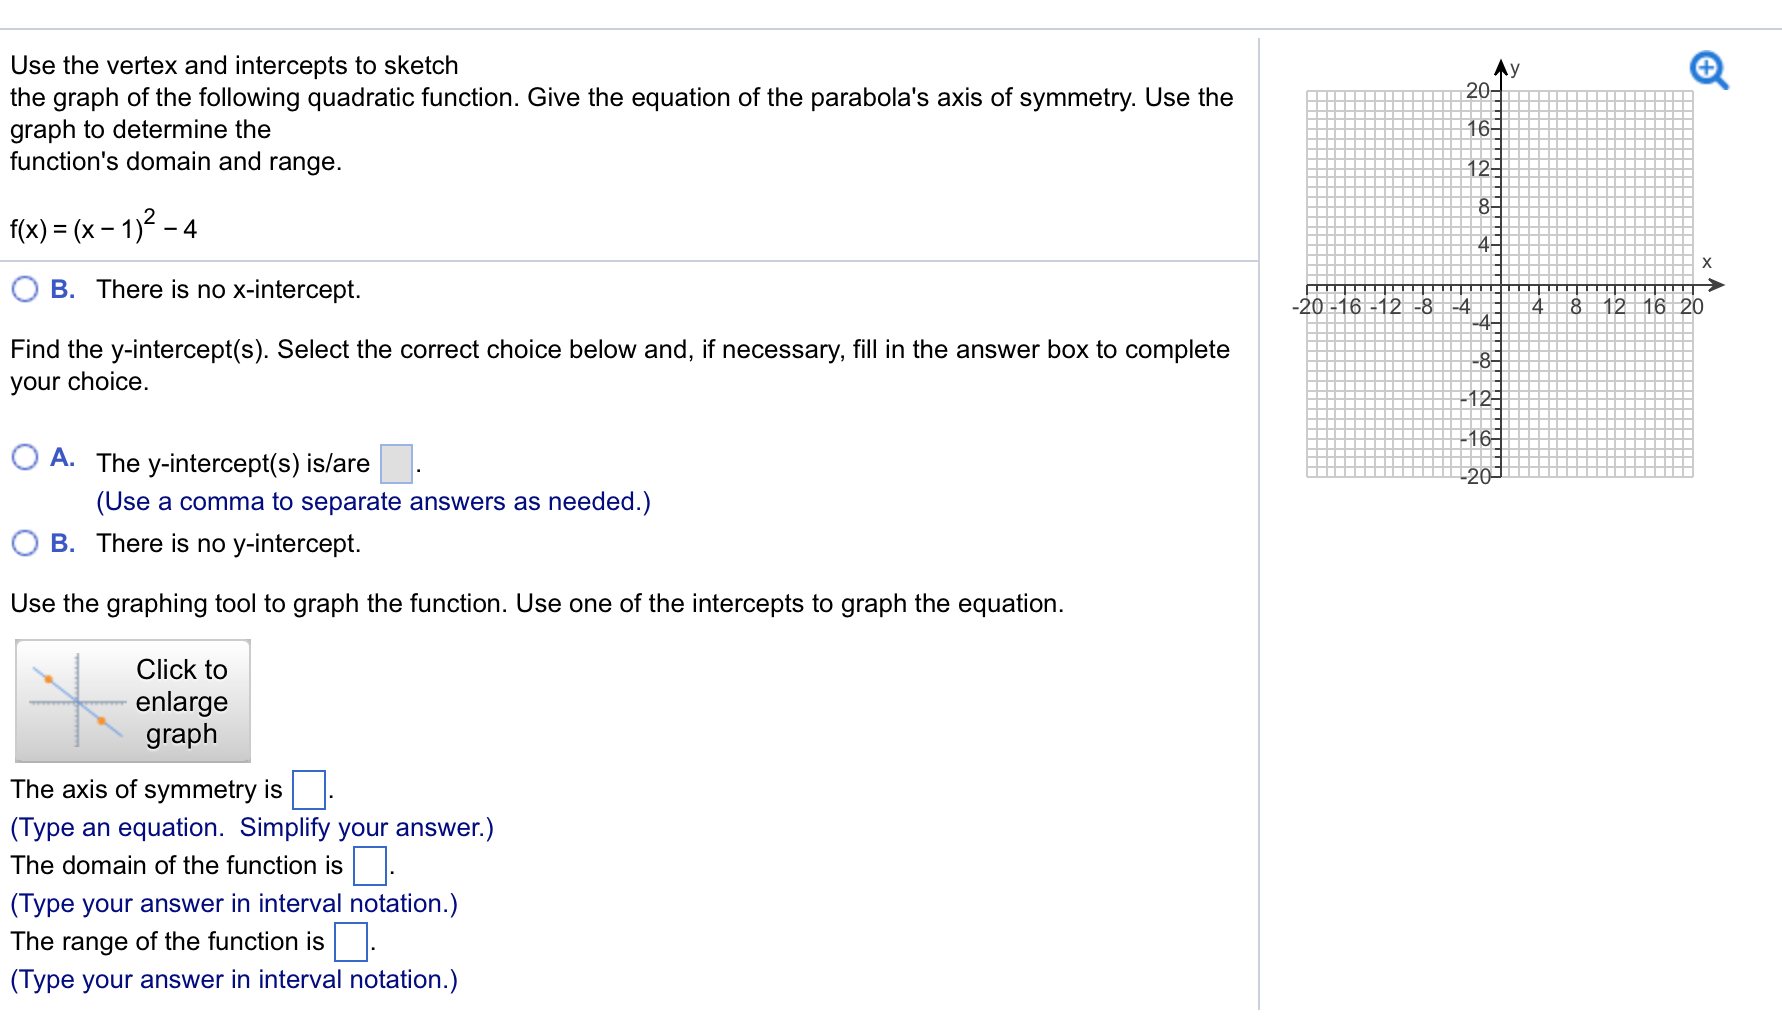
Task: Click the zoom magnifier icon above the graph
Action: click(1708, 70)
